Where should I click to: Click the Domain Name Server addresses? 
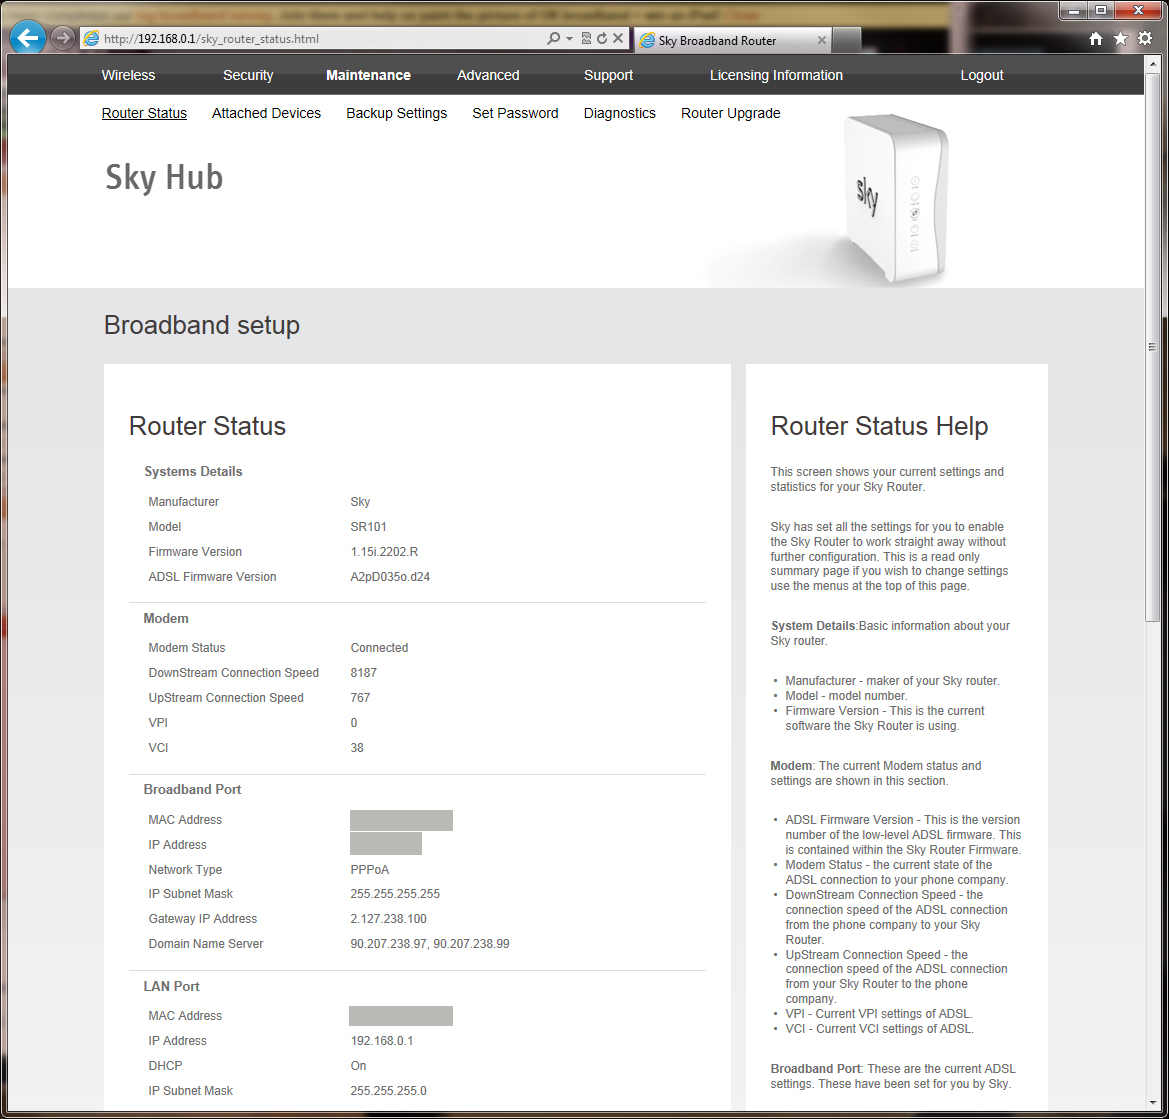[x=430, y=944]
